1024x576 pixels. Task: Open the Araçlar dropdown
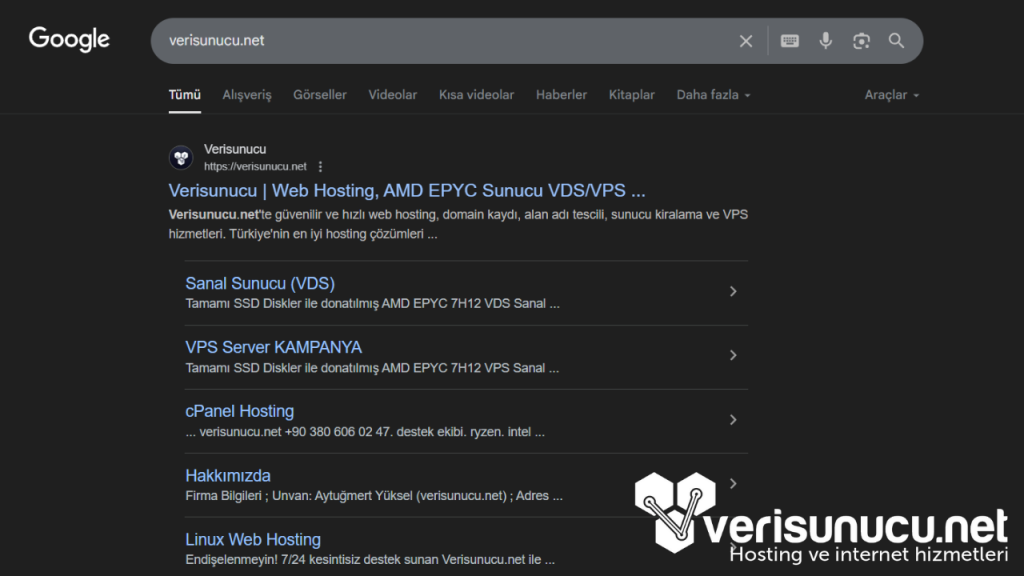click(891, 95)
